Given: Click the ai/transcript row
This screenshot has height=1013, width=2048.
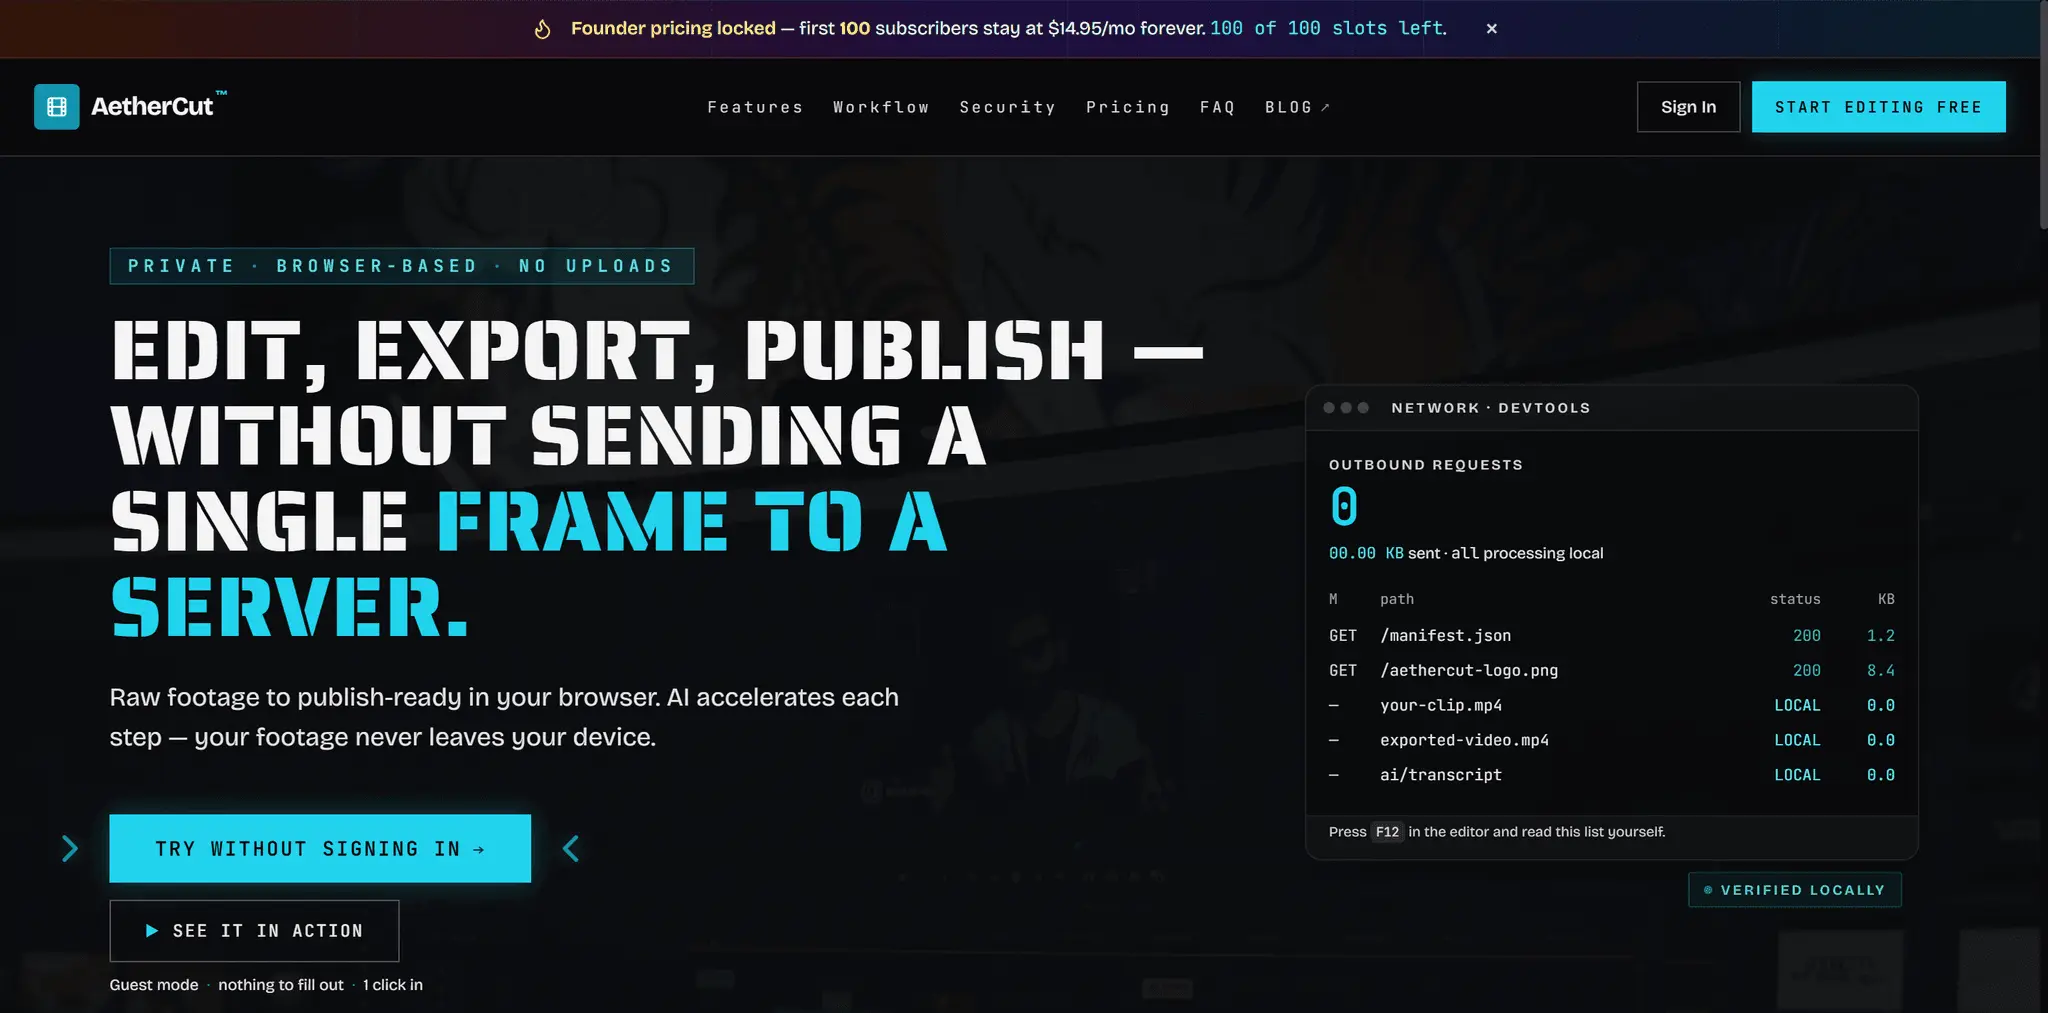Looking at the screenshot, I should click(1611, 775).
